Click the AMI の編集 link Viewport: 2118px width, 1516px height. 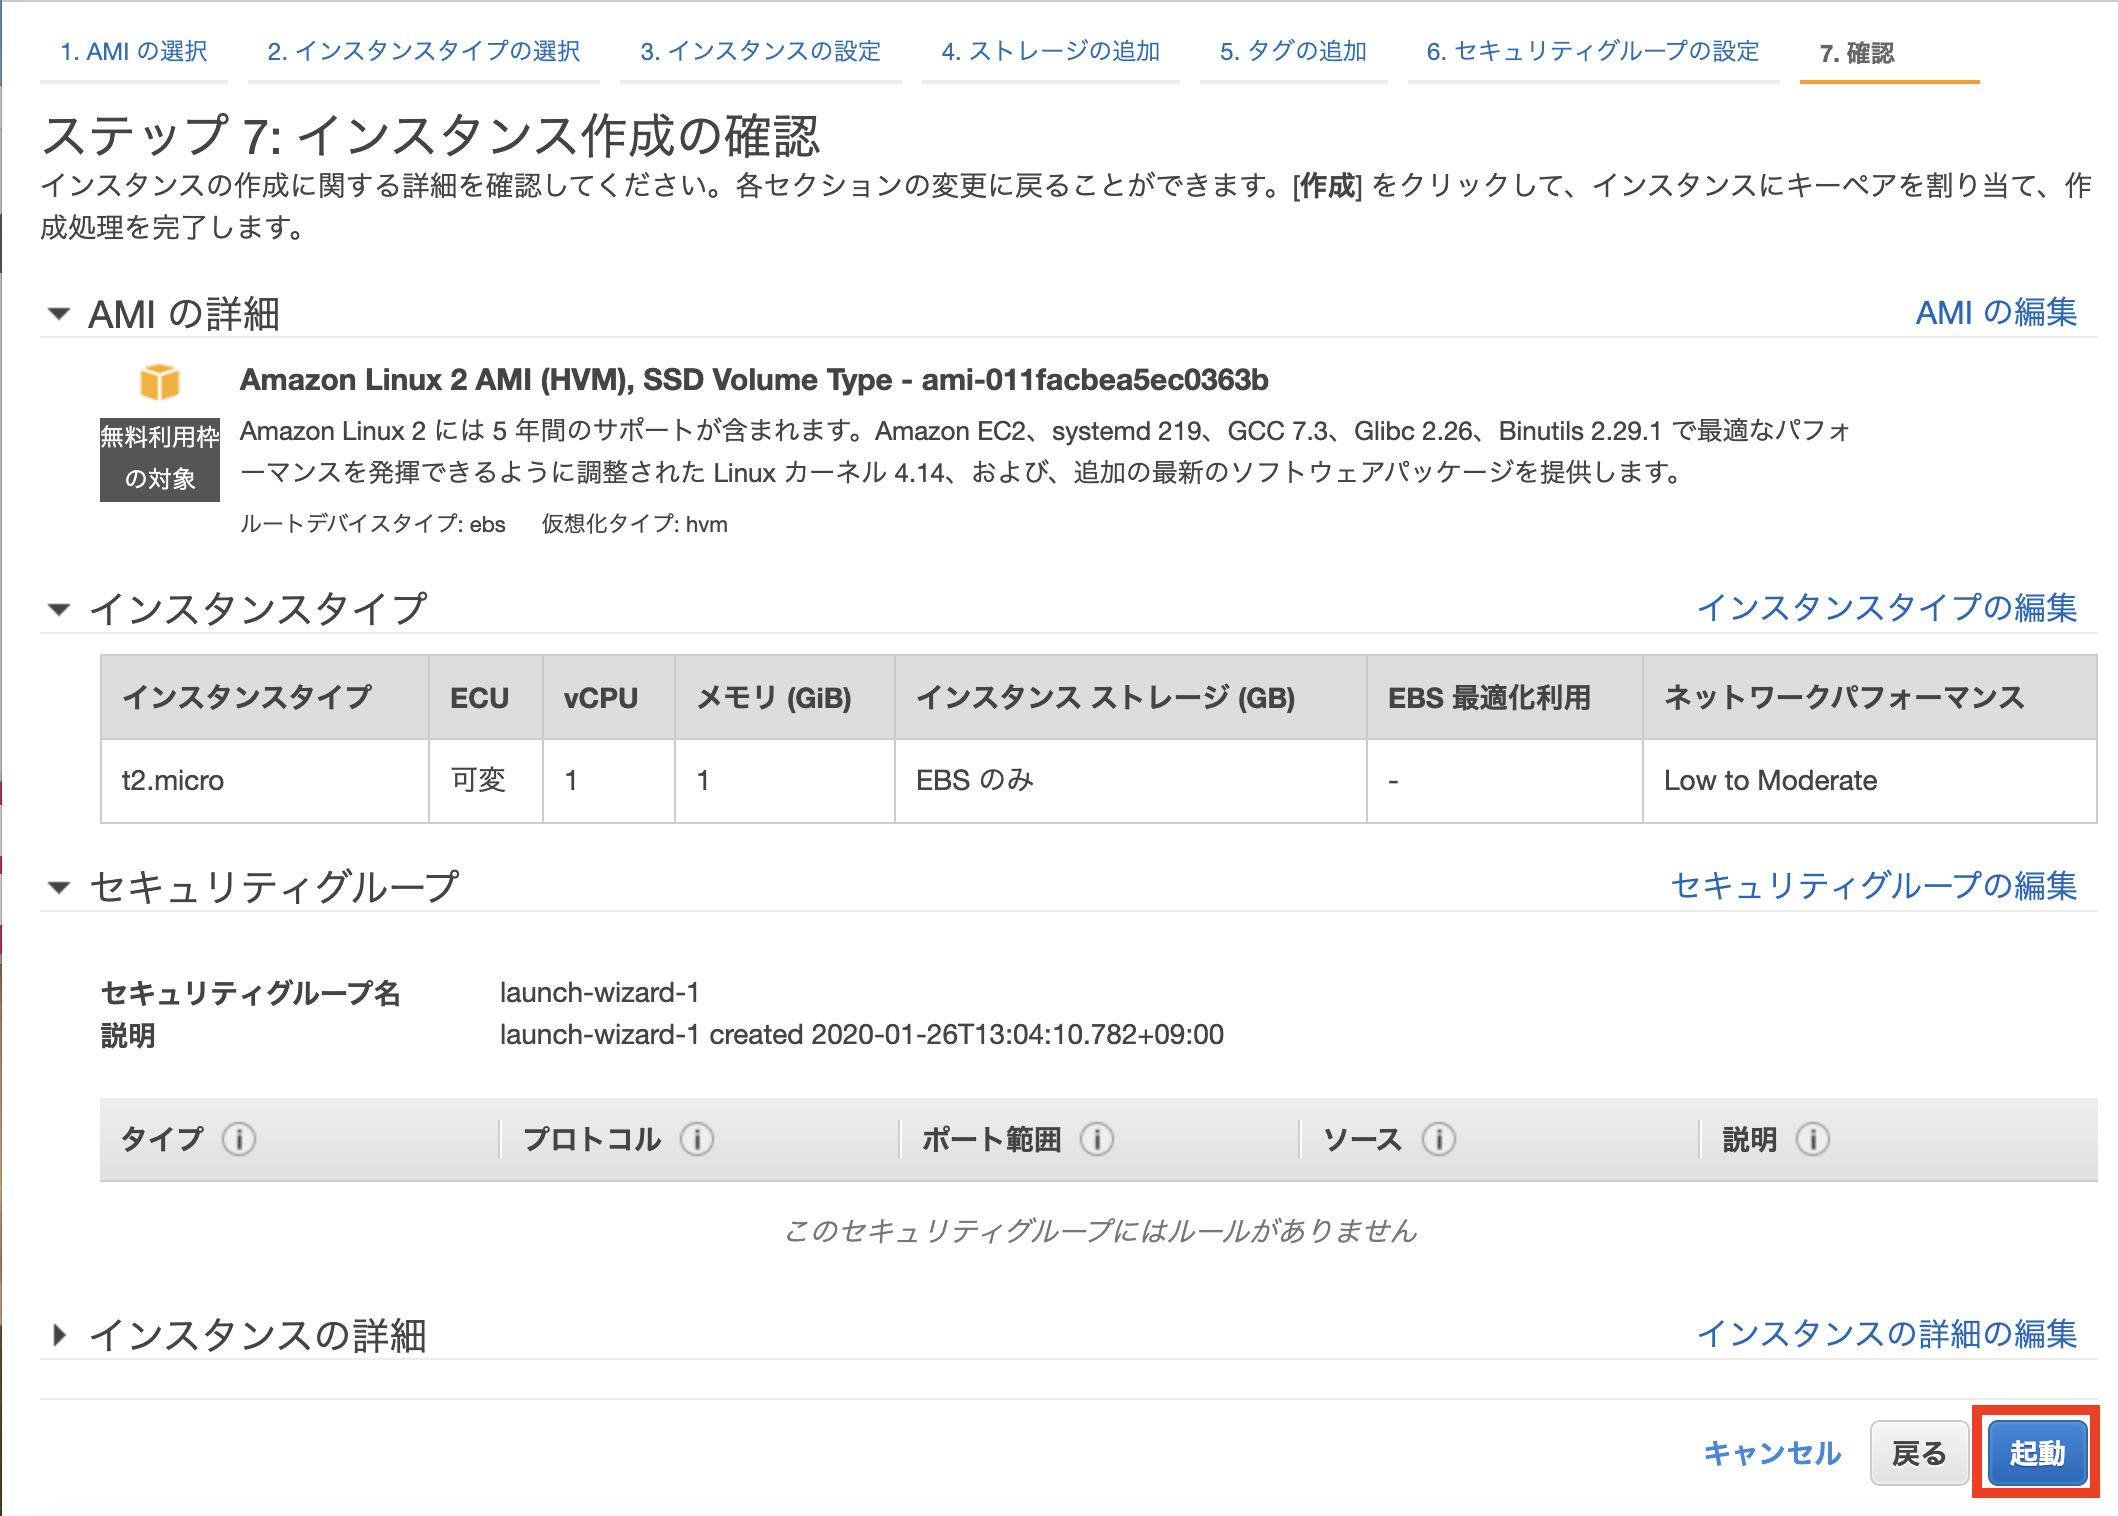pos(1996,313)
